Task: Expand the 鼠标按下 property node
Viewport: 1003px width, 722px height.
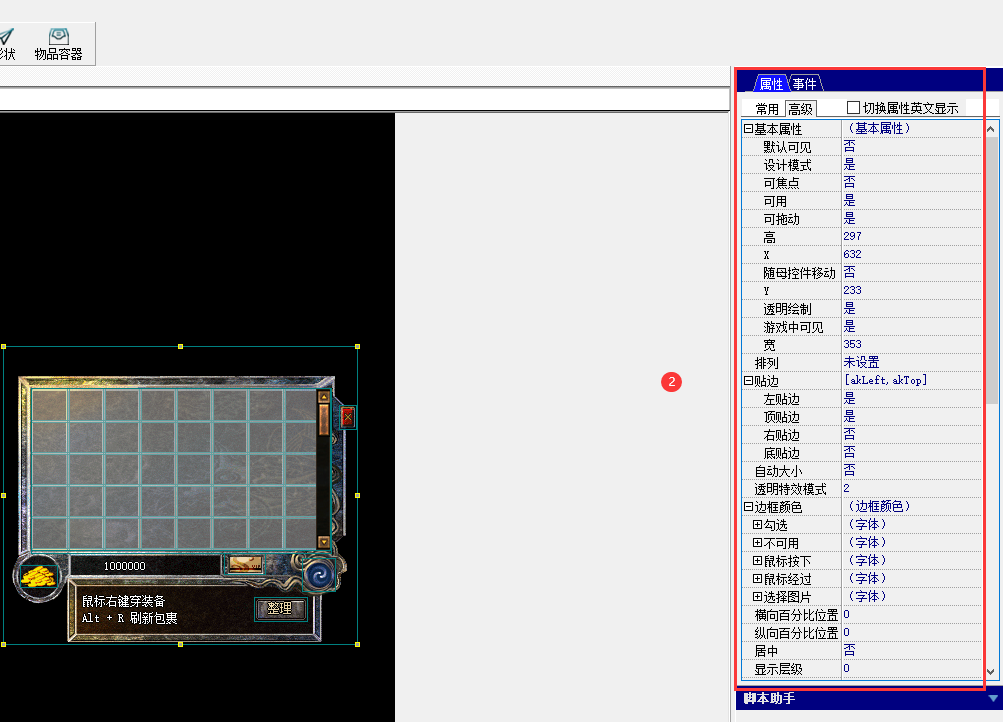Action: point(757,560)
